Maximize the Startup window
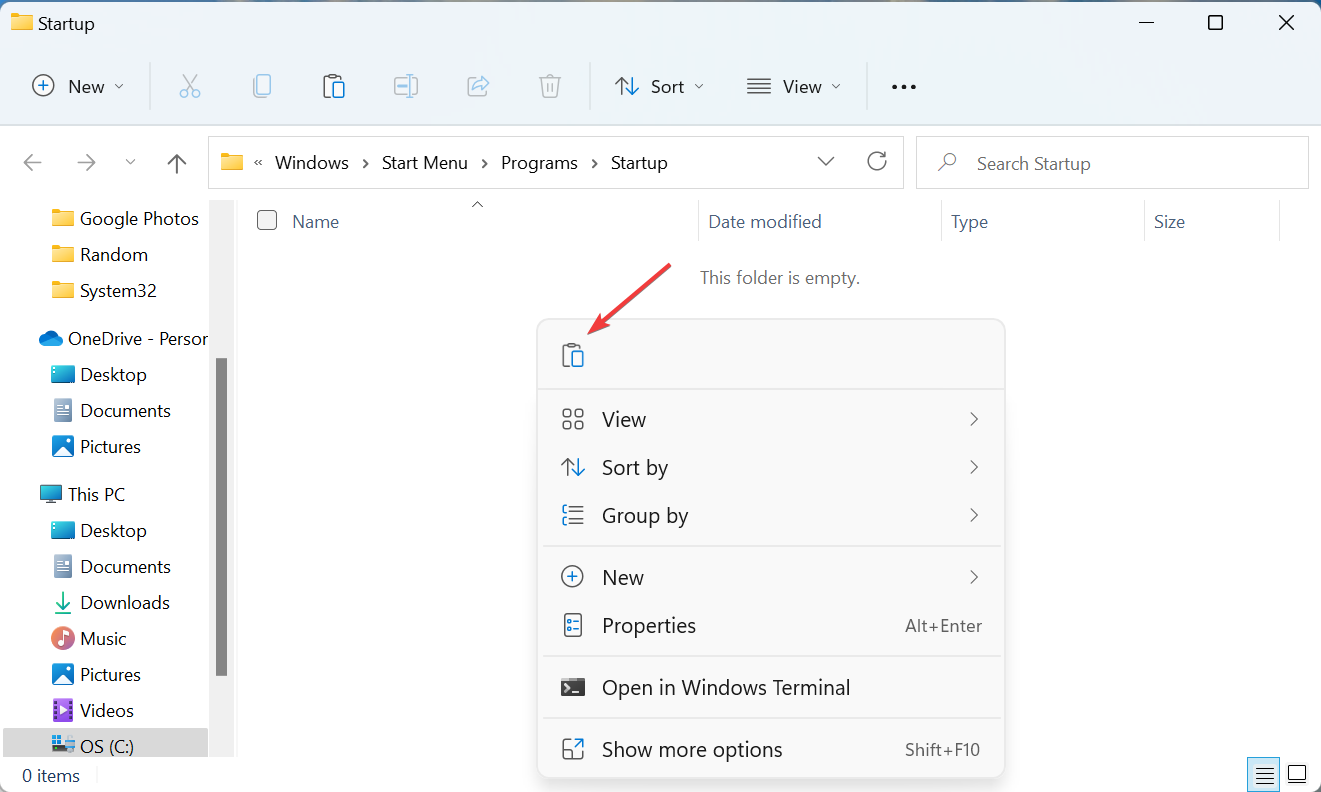The width and height of the screenshot is (1321, 792). (1215, 22)
